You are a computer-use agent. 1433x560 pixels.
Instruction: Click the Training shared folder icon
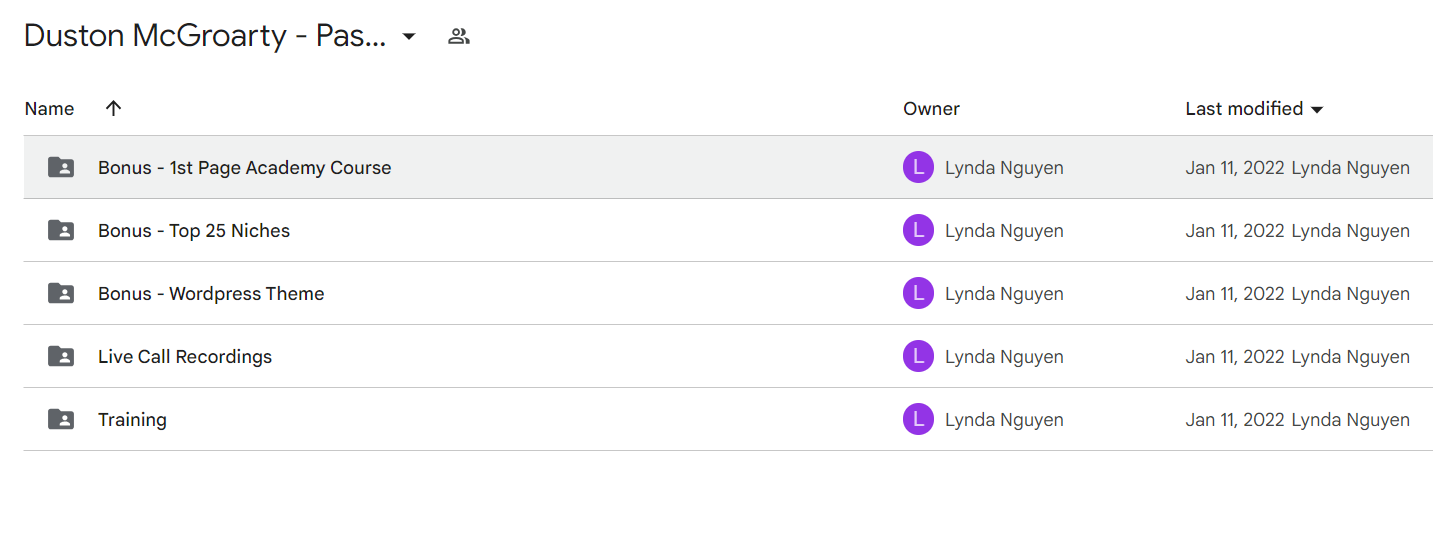tap(61, 419)
